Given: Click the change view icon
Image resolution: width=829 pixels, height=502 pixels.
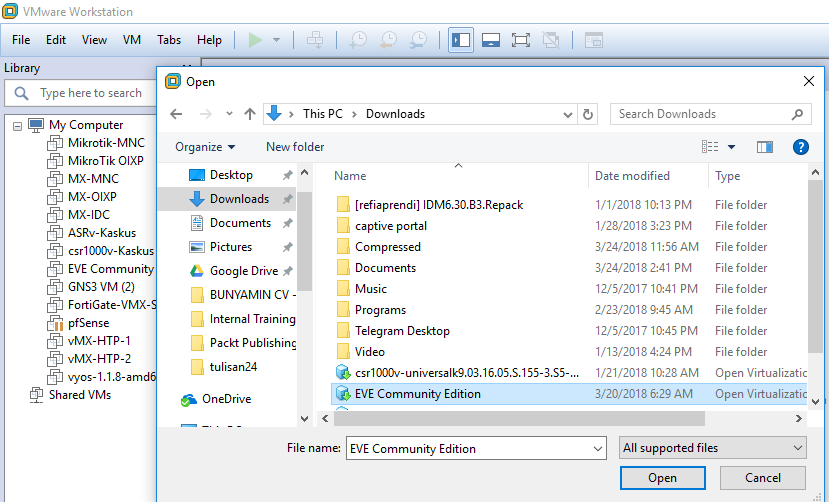Looking at the screenshot, I should pos(710,147).
